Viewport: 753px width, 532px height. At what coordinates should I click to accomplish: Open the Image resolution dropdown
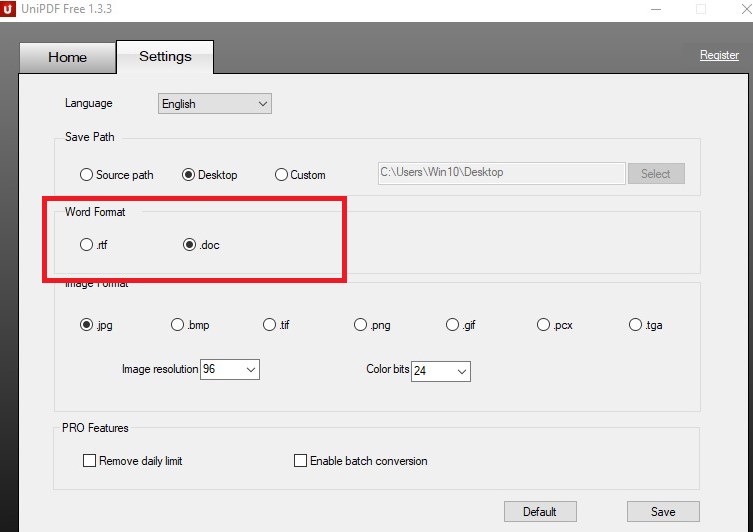click(230, 369)
